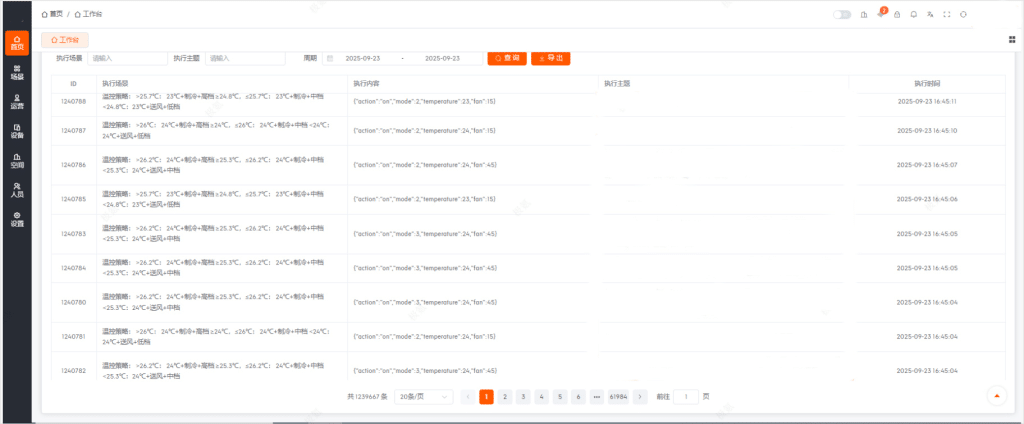Open the notification bell

pos(913,14)
